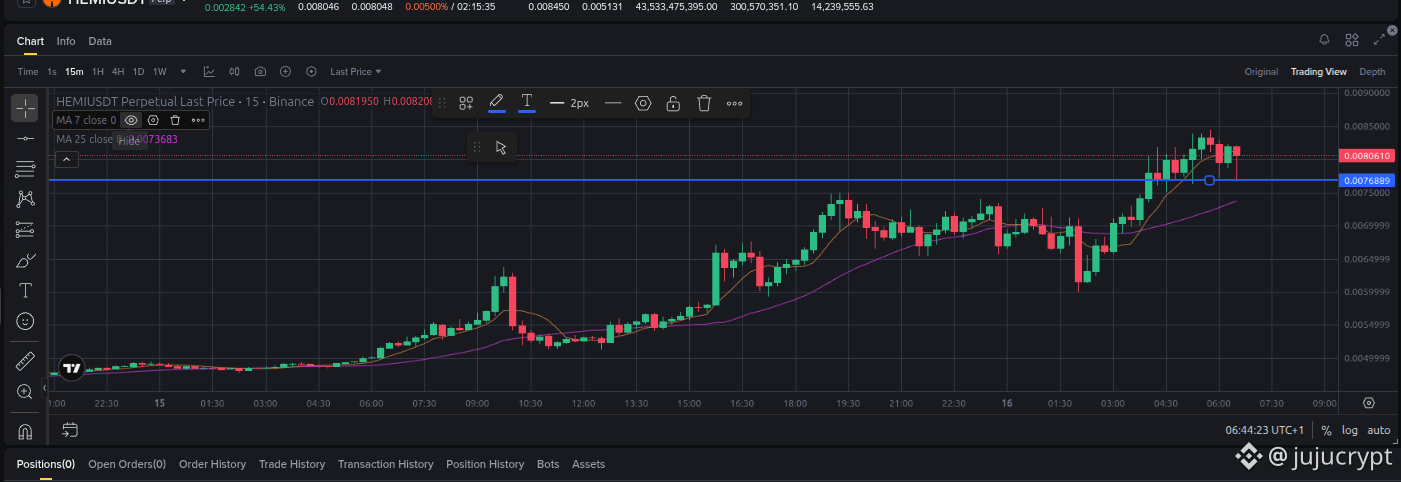Viewport: 1401px width, 482px height.
Task: Toggle auto scale mode
Action: click(x=1379, y=430)
